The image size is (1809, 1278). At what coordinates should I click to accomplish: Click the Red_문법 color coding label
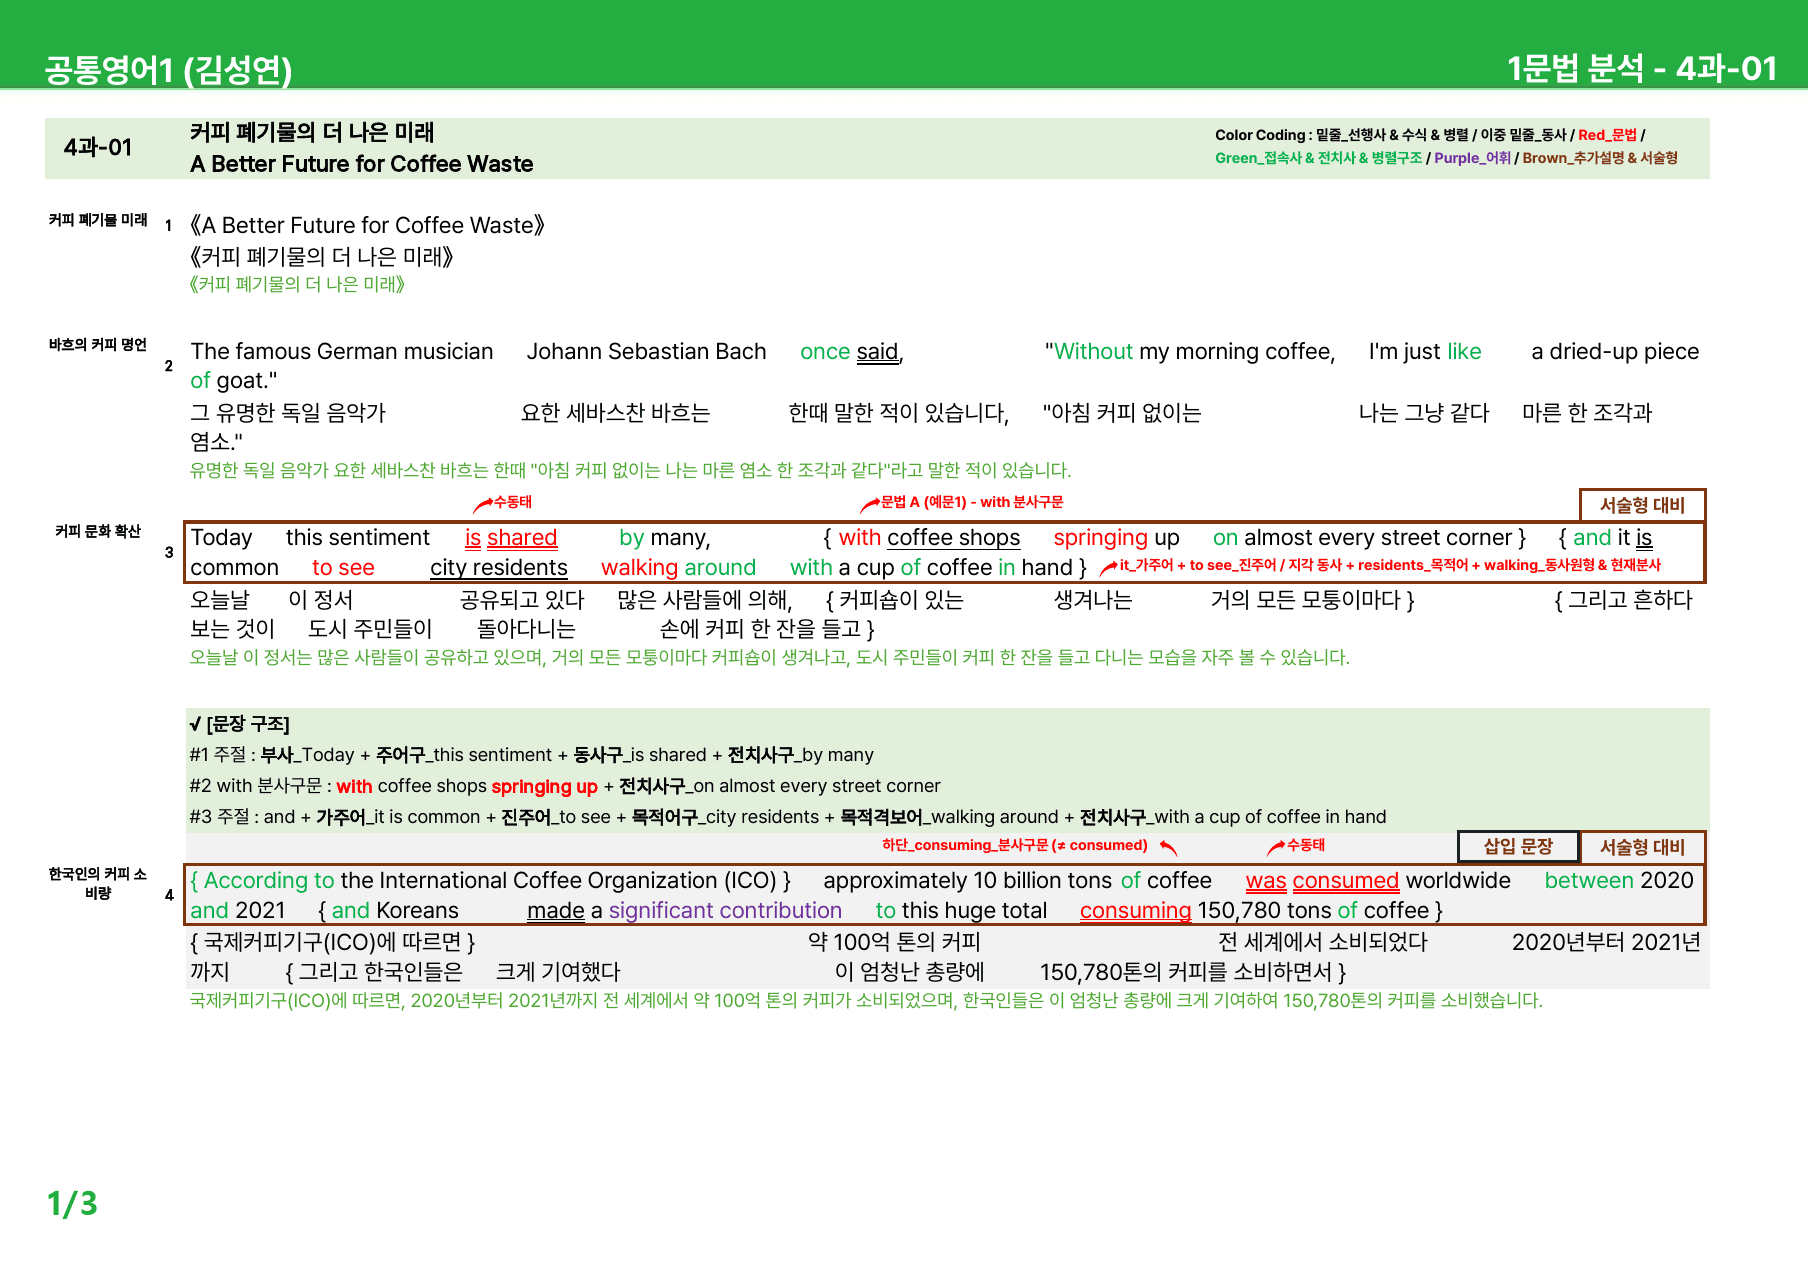click(x=1607, y=135)
